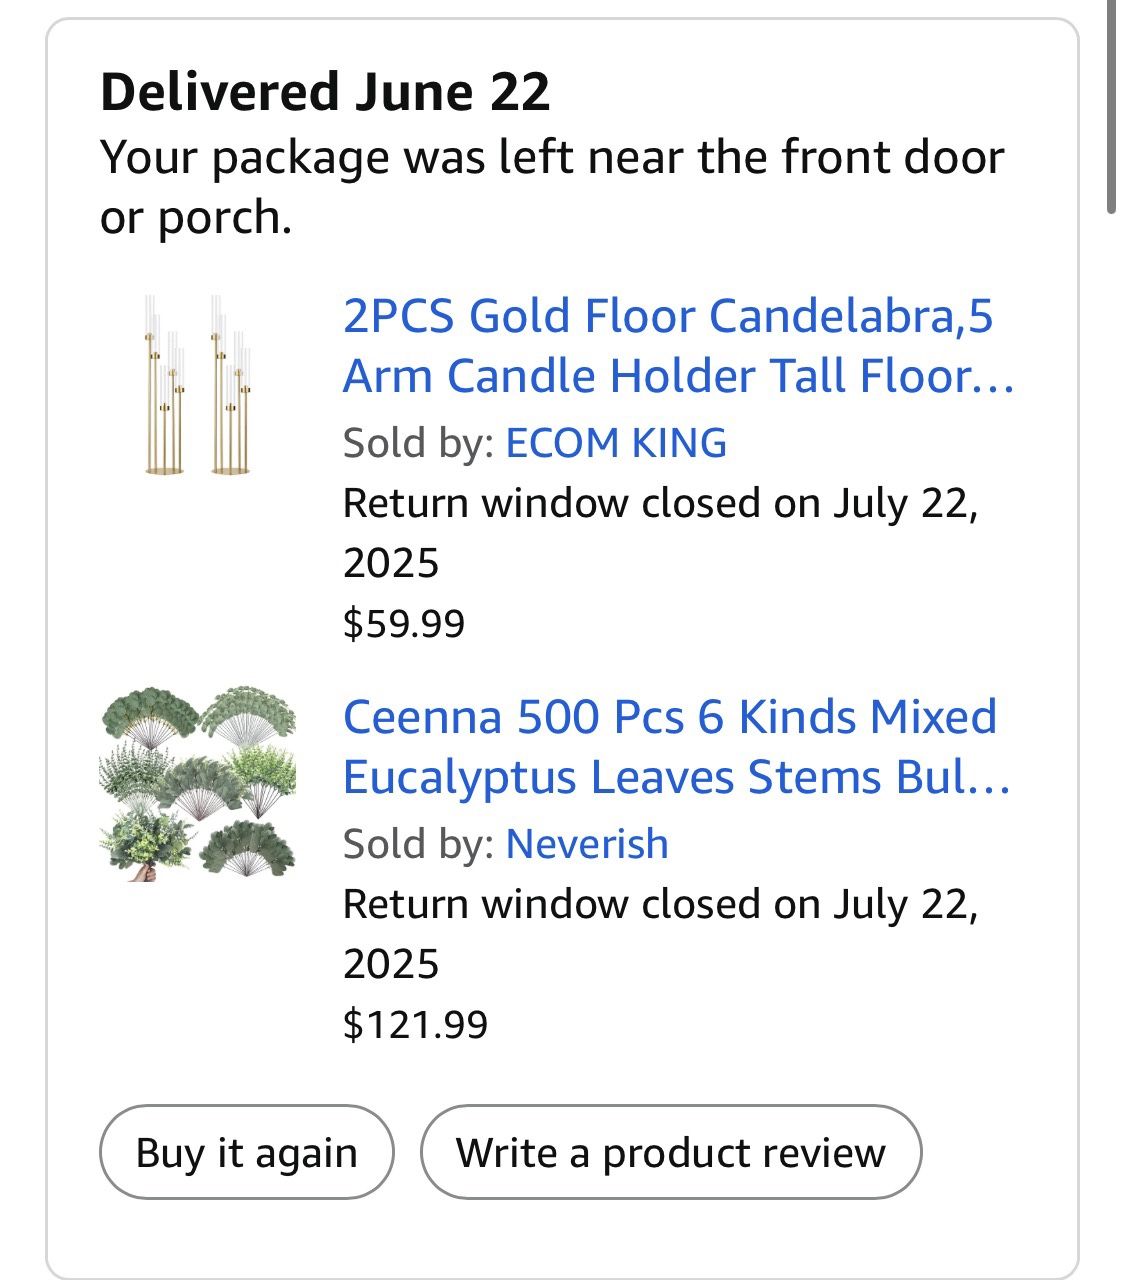Visit the ECOM KING seller page

(x=616, y=443)
